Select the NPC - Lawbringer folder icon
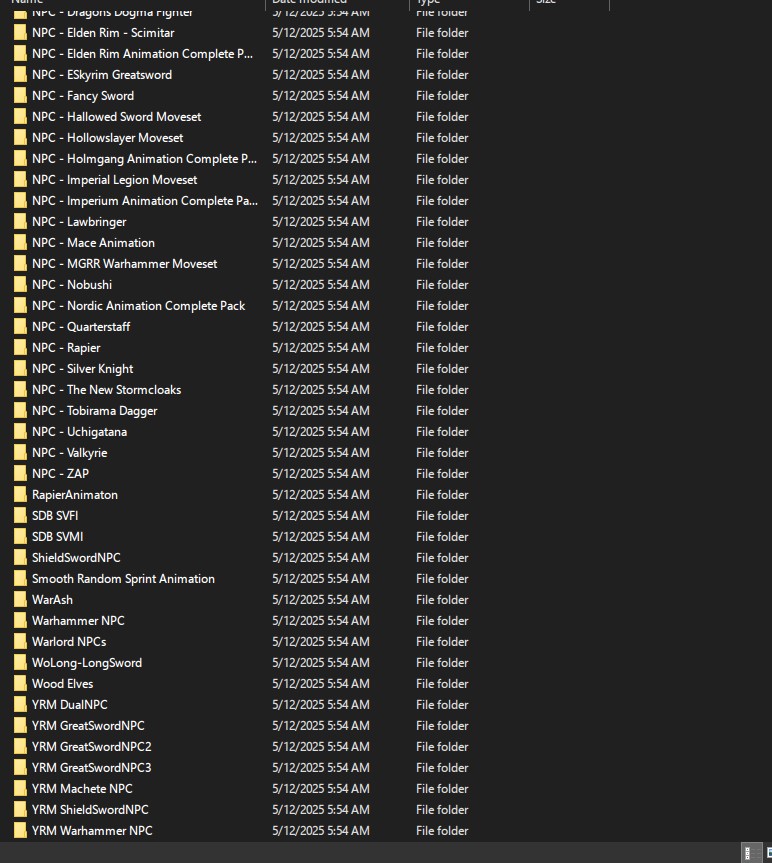Viewport: 772px width, 863px height. (x=20, y=222)
